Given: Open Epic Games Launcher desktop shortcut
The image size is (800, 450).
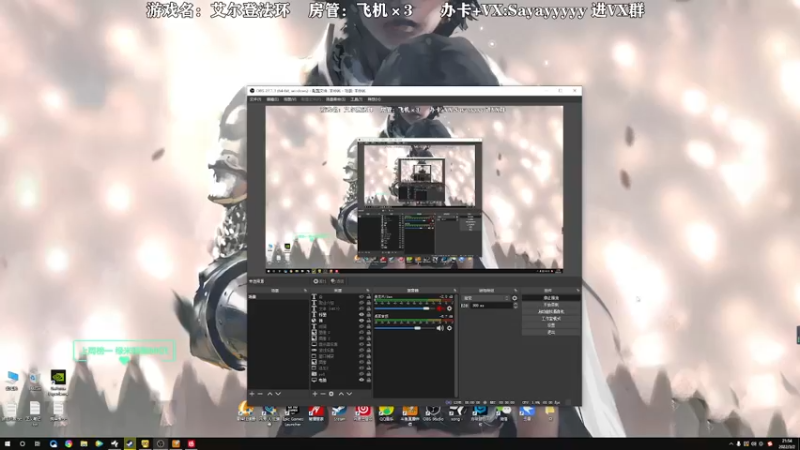Looking at the screenshot, I should 292,415.
